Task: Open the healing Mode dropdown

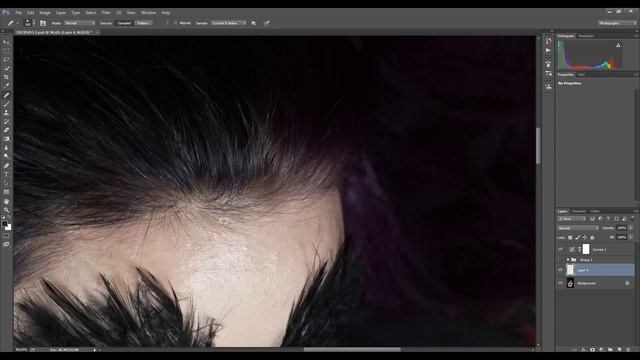Action: [80, 23]
